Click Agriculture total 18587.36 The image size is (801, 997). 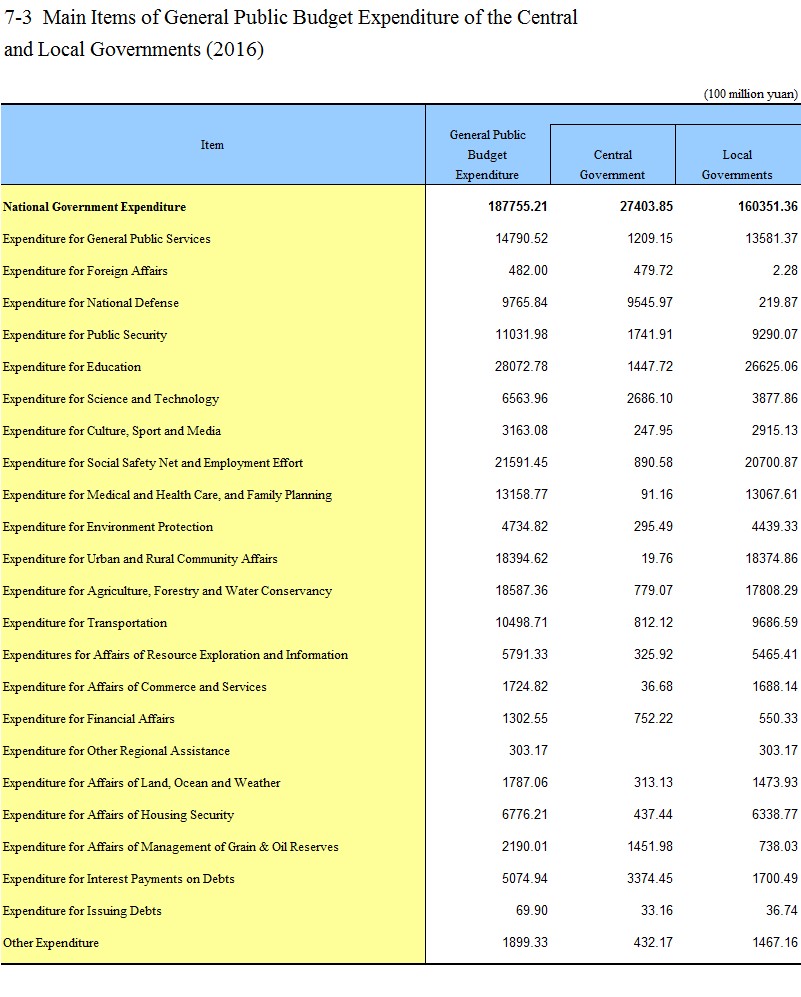click(x=521, y=591)
